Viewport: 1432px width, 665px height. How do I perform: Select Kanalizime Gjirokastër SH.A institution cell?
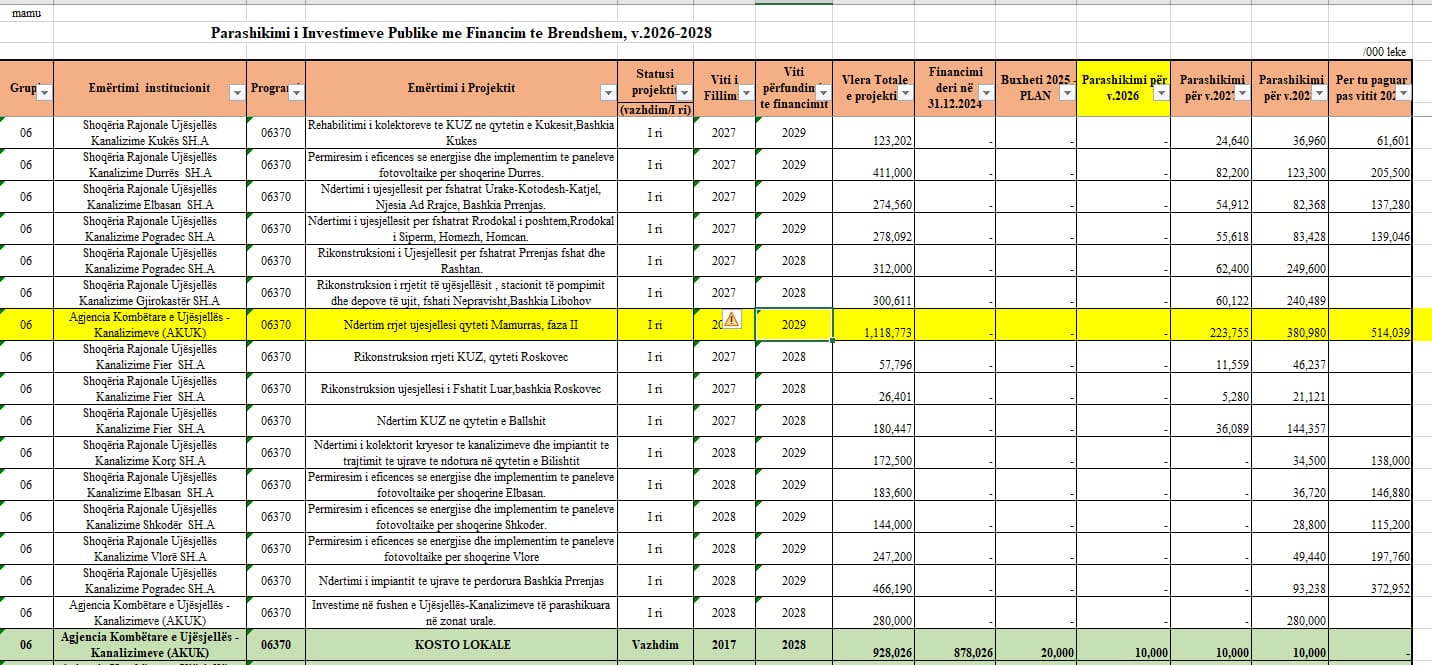[x=150, y=292]
